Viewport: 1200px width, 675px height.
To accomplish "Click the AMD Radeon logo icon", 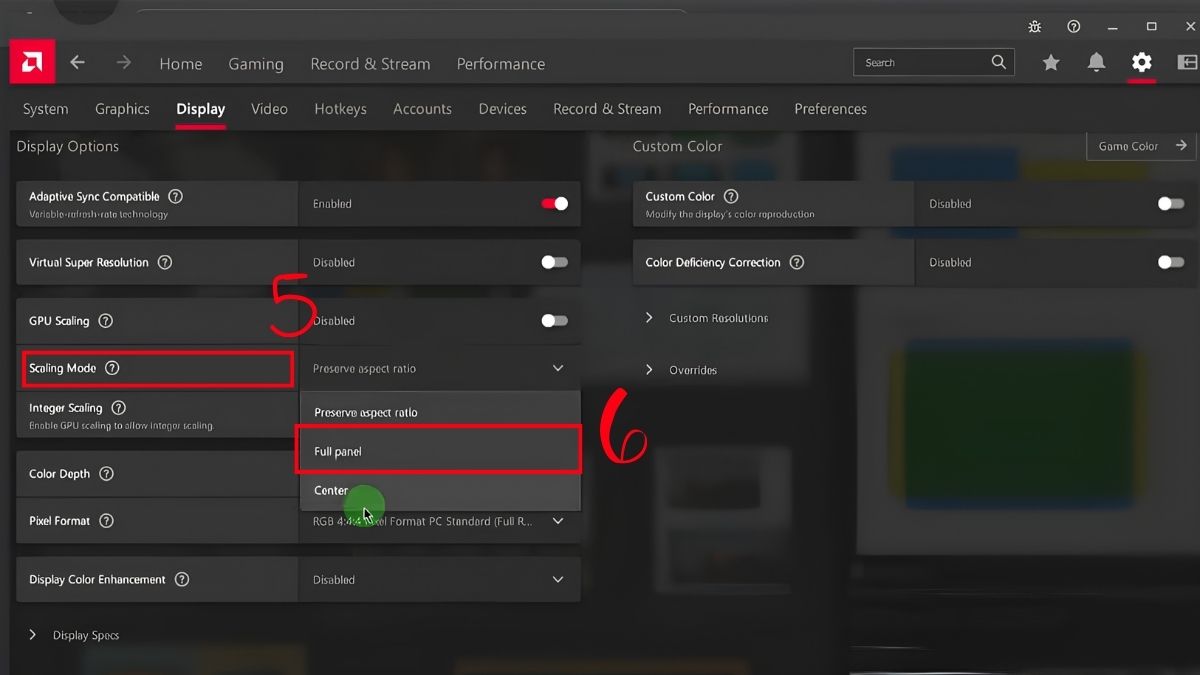I will [x=31, y=61].
